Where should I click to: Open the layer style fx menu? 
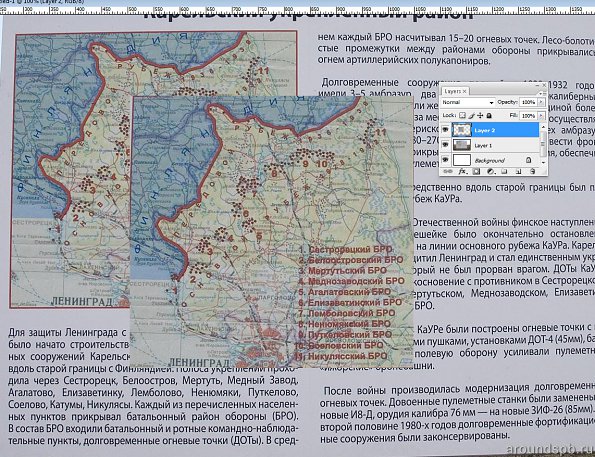click(463, 172)
